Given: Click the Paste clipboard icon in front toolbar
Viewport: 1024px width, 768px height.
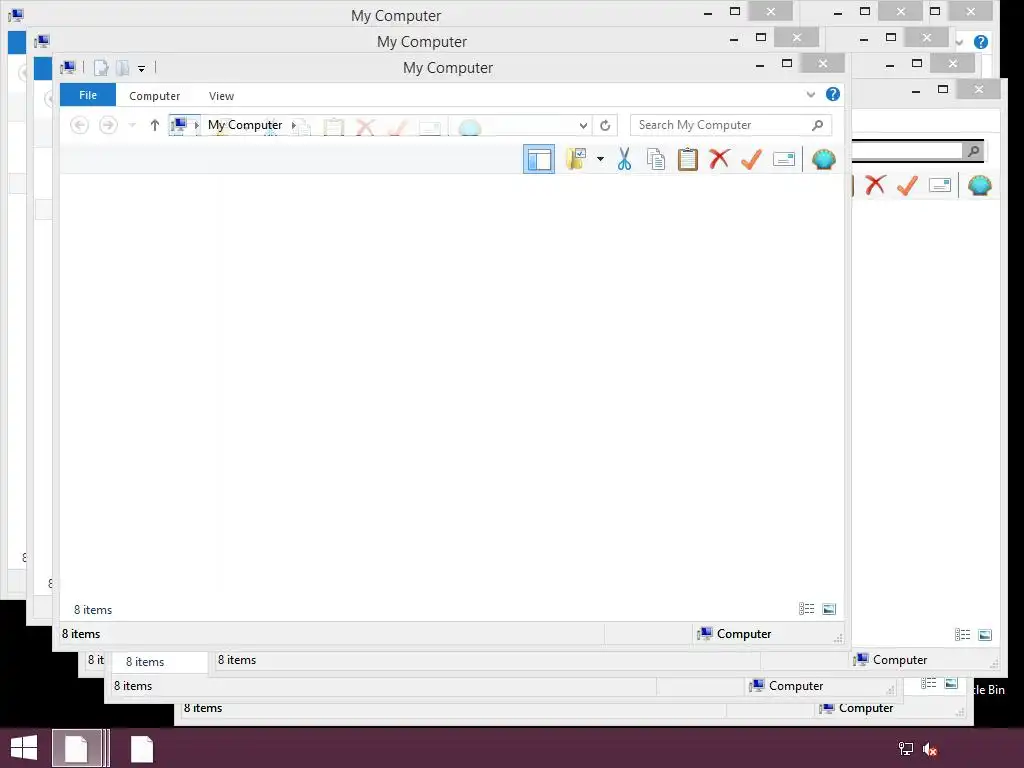Looking at the screenshot, I should click(688, 159).
